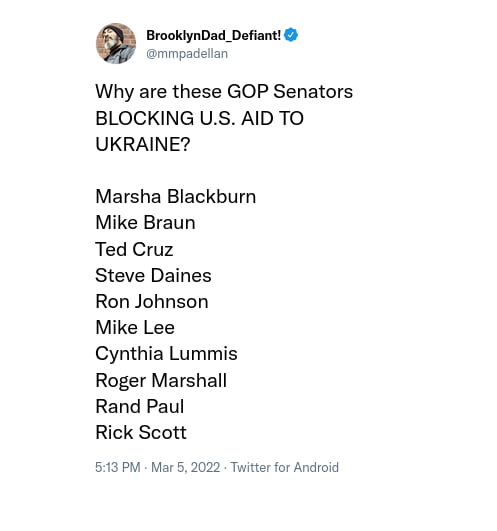
Task: Click the name Mike Lee
Action: click(x=135, y=327)
